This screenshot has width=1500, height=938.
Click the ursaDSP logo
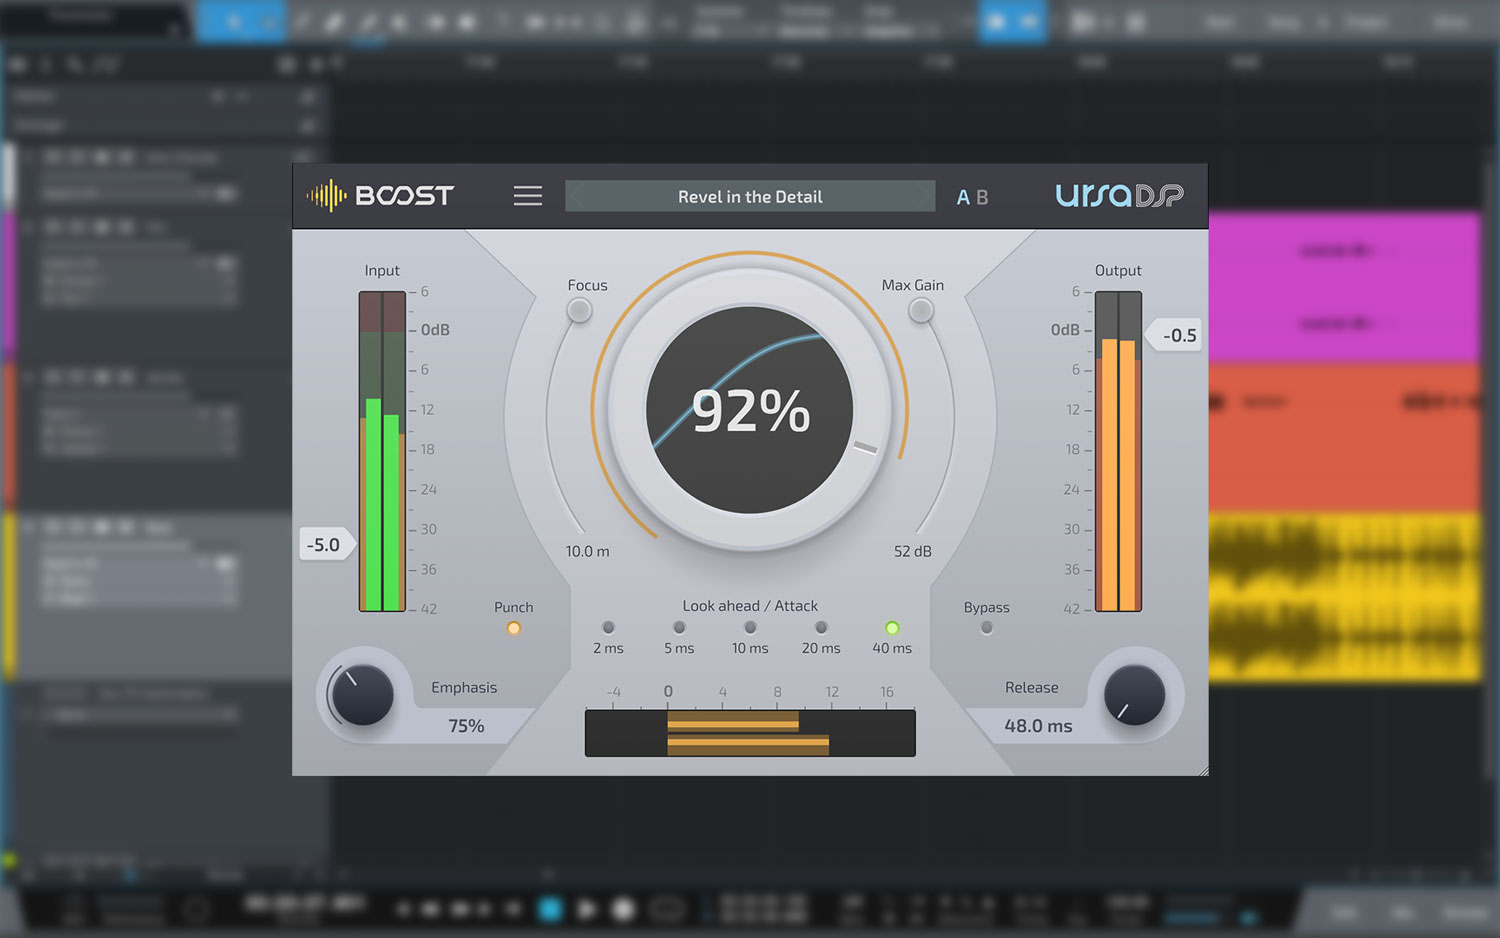click(1119, 195)
